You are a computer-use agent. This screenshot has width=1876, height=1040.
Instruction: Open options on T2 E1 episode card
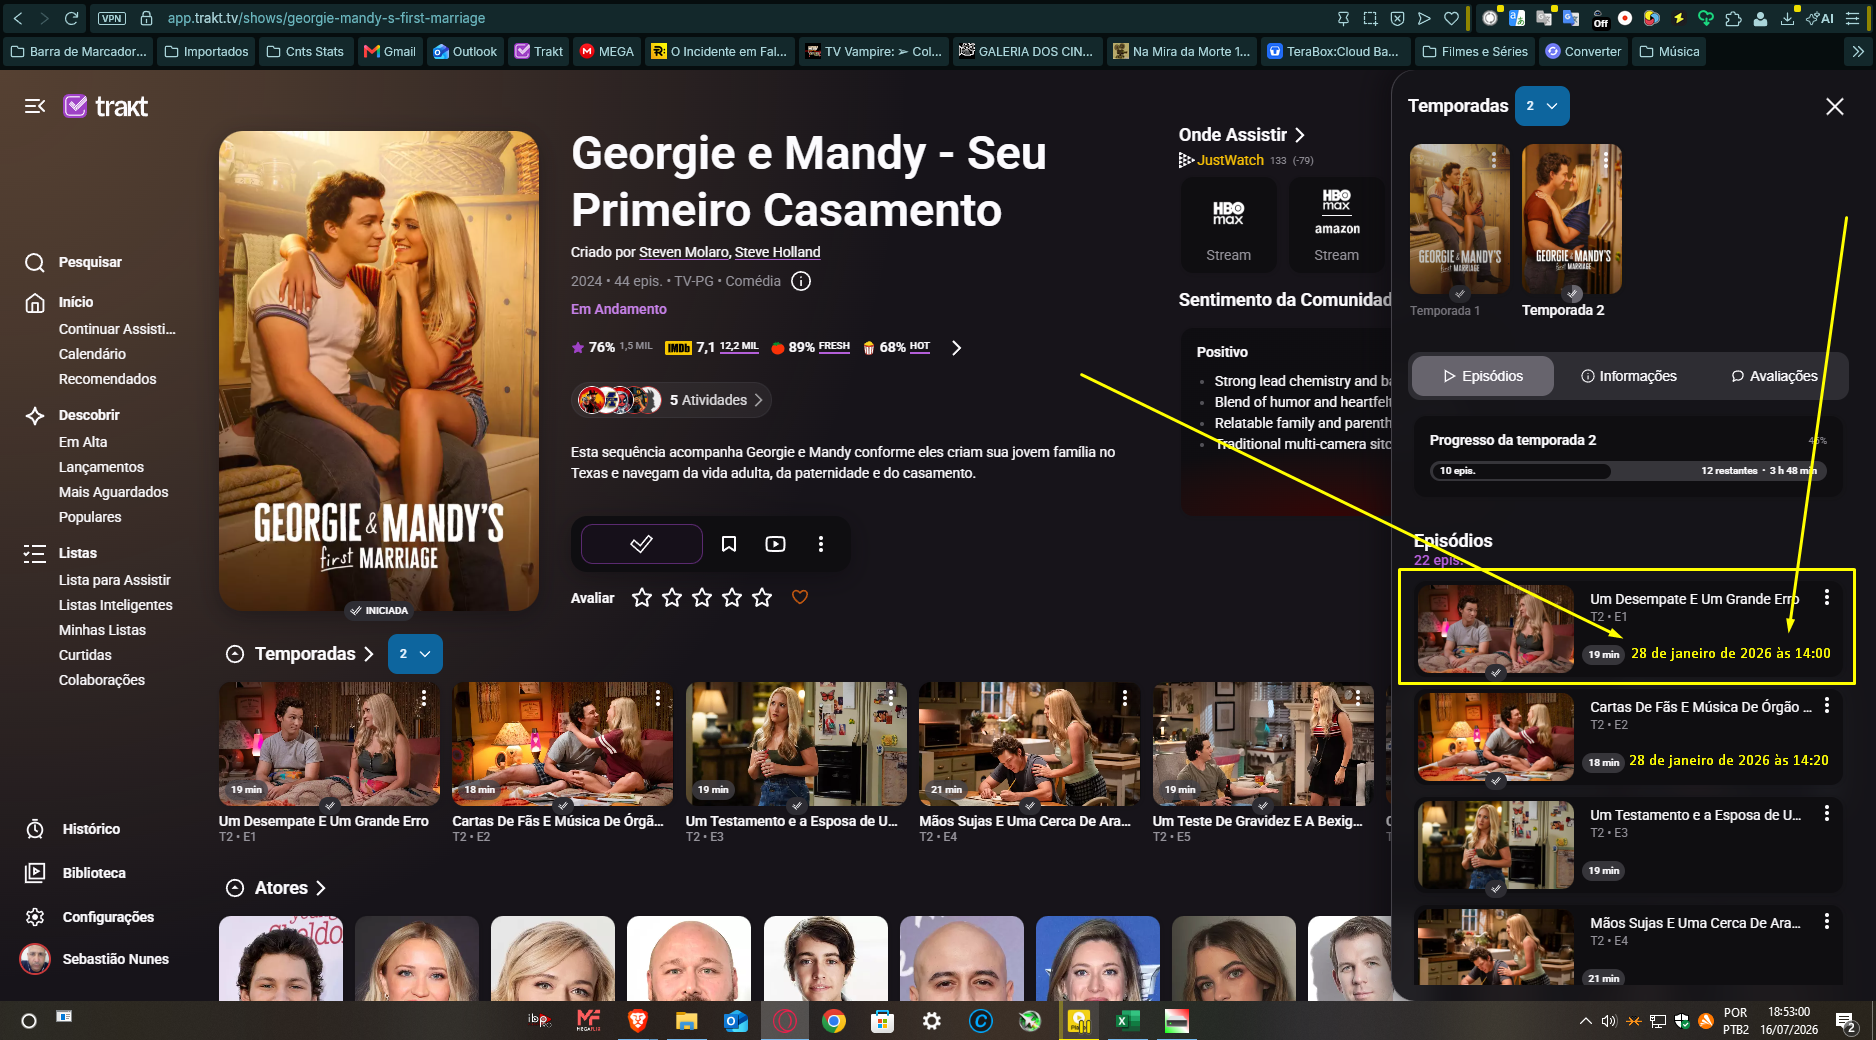[x=424, y=697]
